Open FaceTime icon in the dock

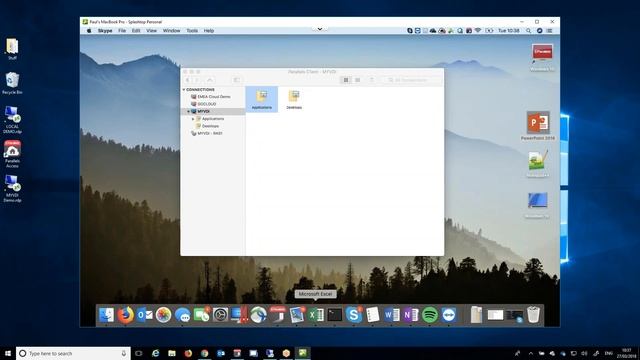tap(201, 315)
